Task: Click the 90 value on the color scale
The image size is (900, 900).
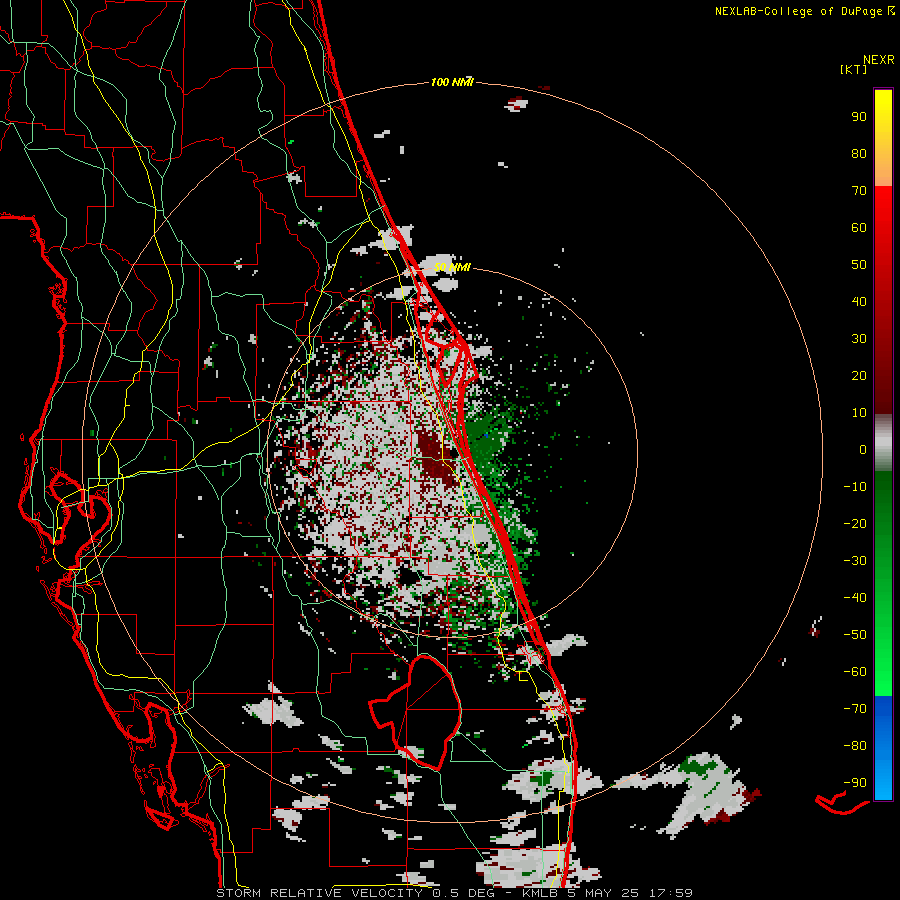Action: (x=859, y=117)
